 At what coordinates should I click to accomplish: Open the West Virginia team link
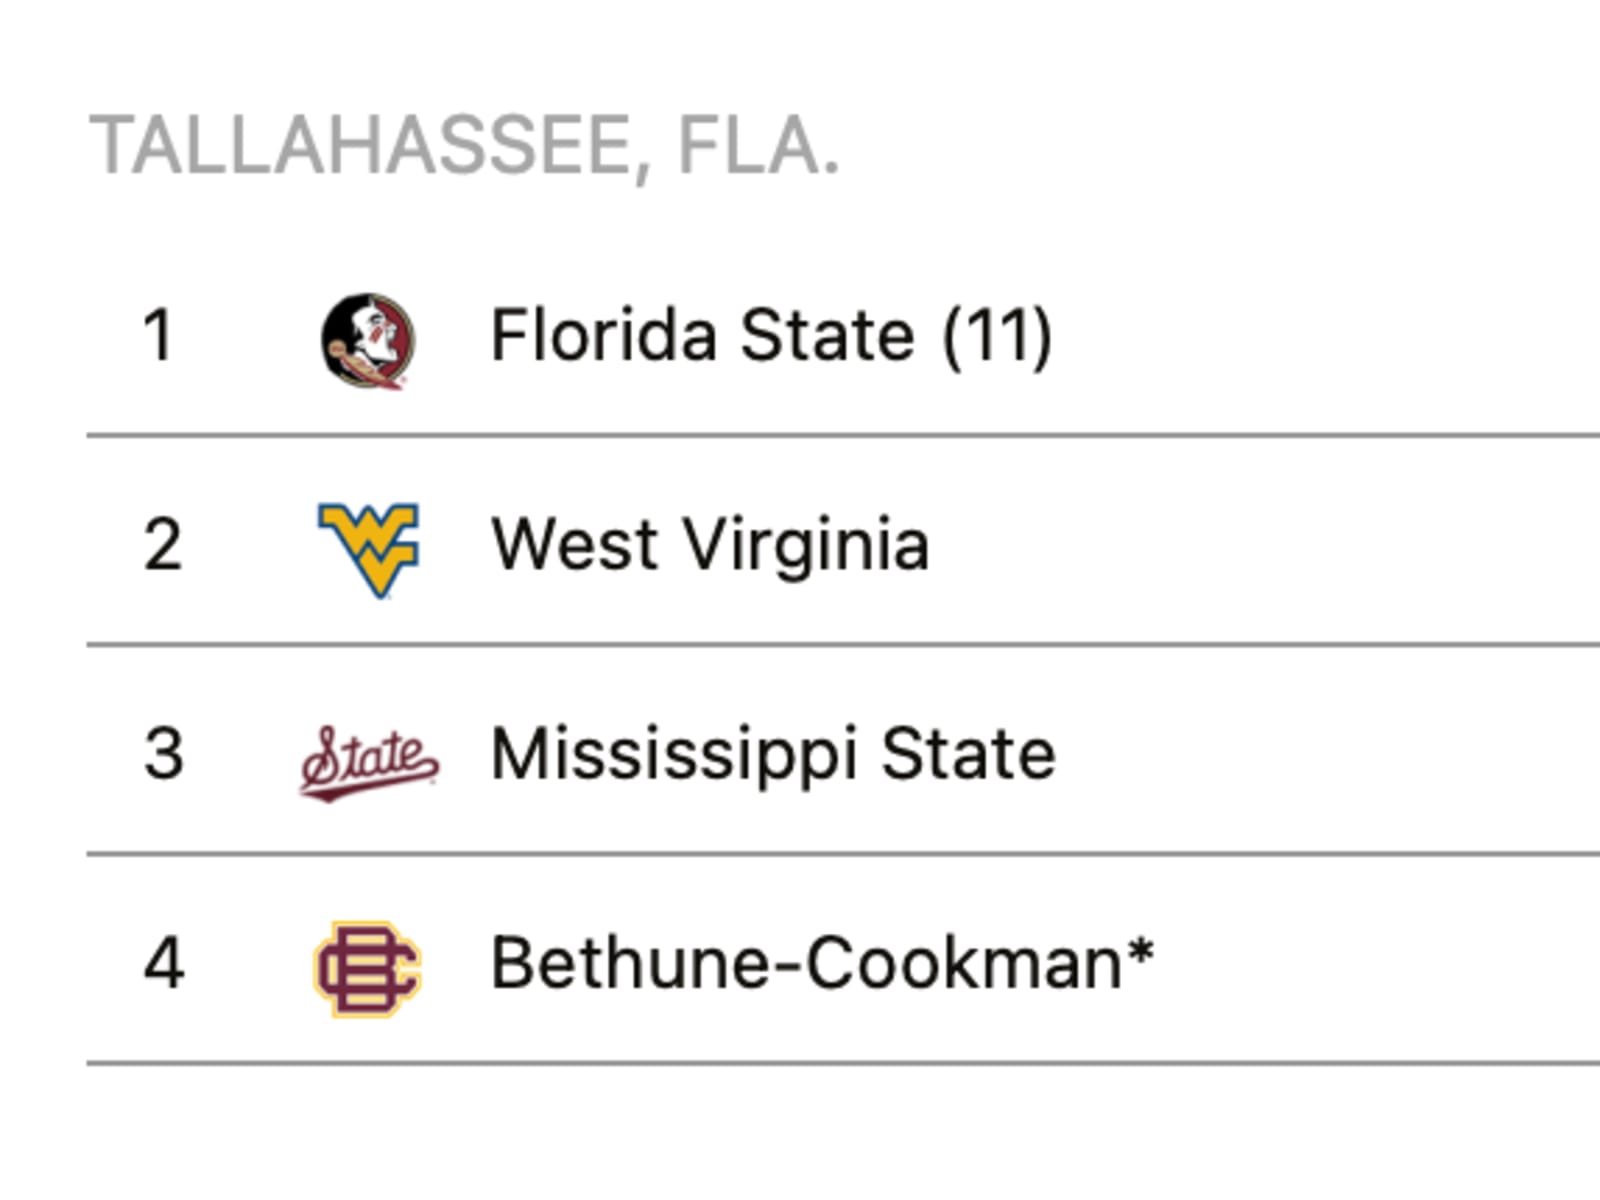click(710, 546)
